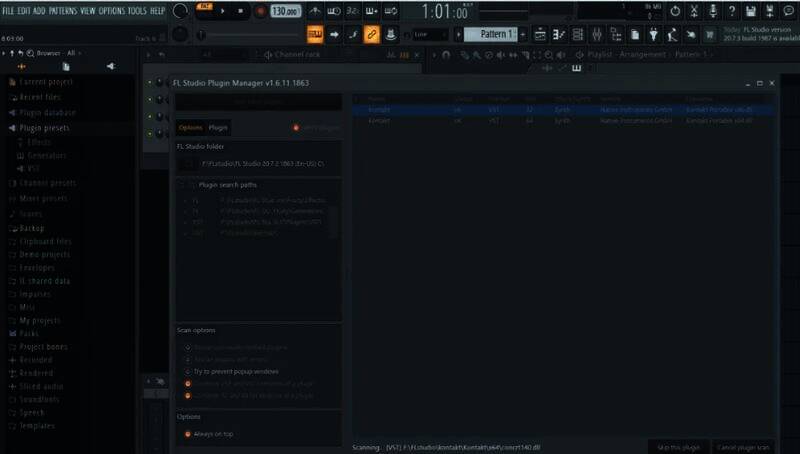Open the Pattern 1 selector
Screen dimensions: 800x454
[x=490, y=34]
